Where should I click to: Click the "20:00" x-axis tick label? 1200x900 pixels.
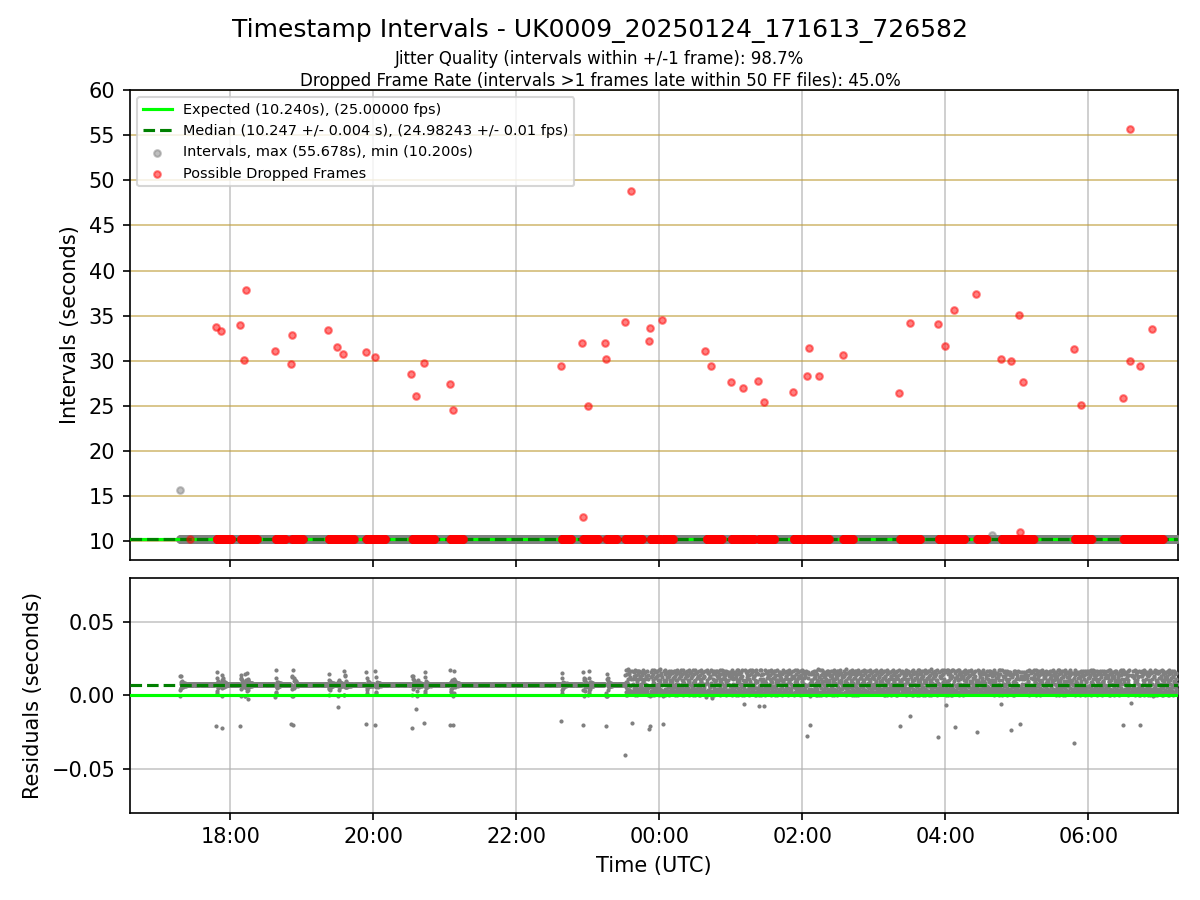point(373,834)
